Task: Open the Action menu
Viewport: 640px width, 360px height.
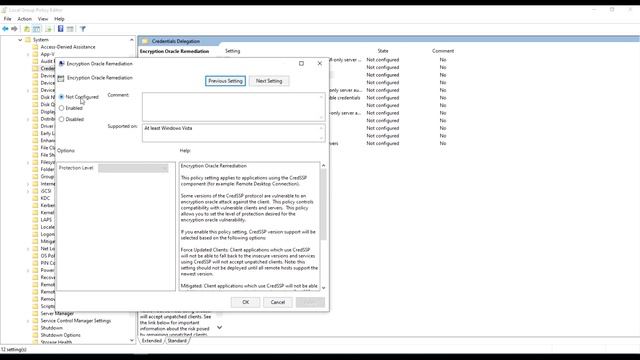Action: 24,19
